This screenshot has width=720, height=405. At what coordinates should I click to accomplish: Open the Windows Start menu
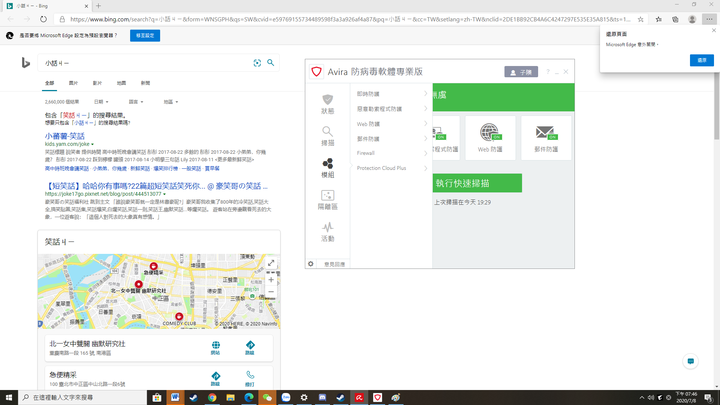pos(9,397)
